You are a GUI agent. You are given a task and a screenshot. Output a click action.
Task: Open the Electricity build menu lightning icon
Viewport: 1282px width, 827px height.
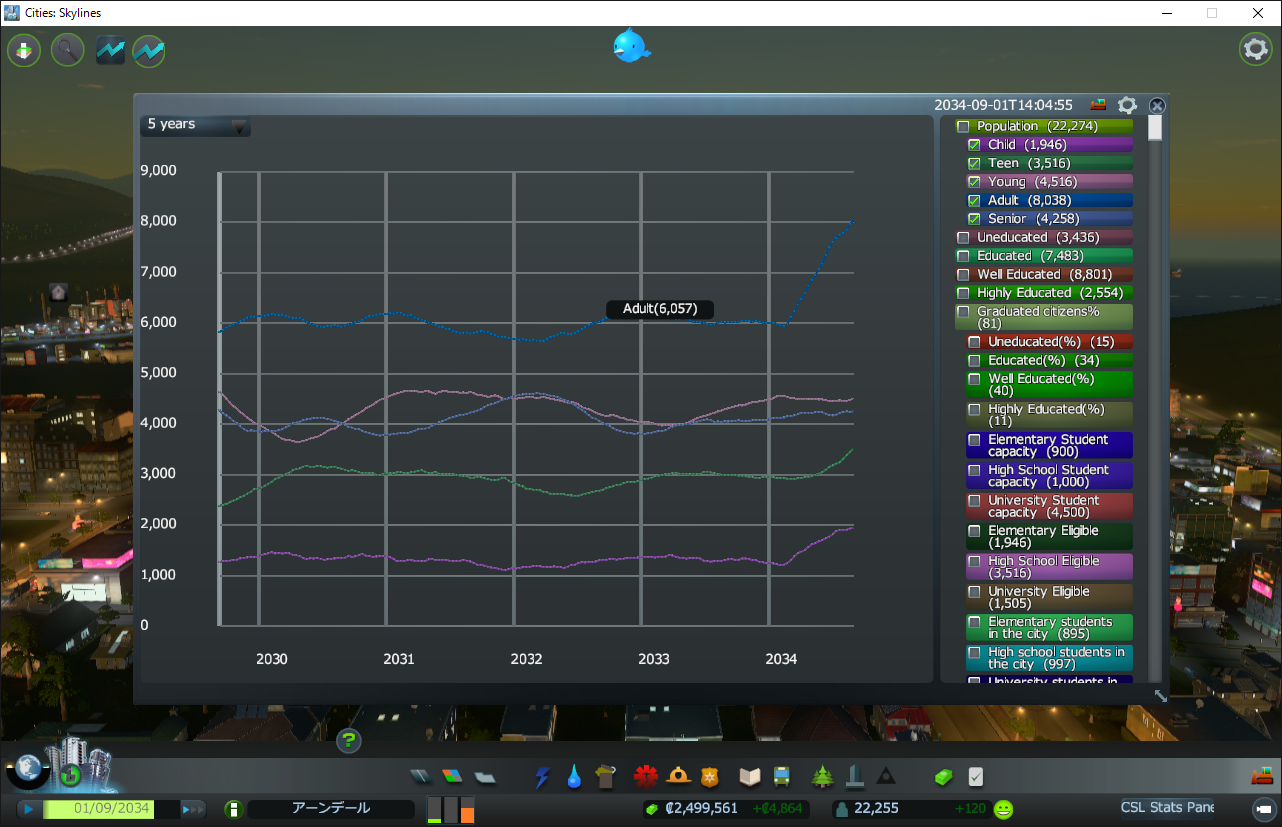click(542, 777)
